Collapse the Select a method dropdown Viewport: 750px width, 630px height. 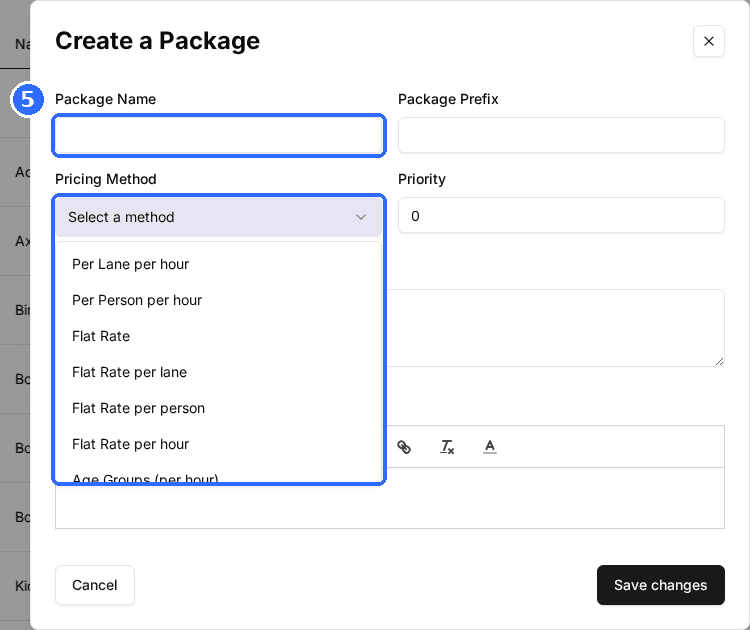click(x=219, y=217)
